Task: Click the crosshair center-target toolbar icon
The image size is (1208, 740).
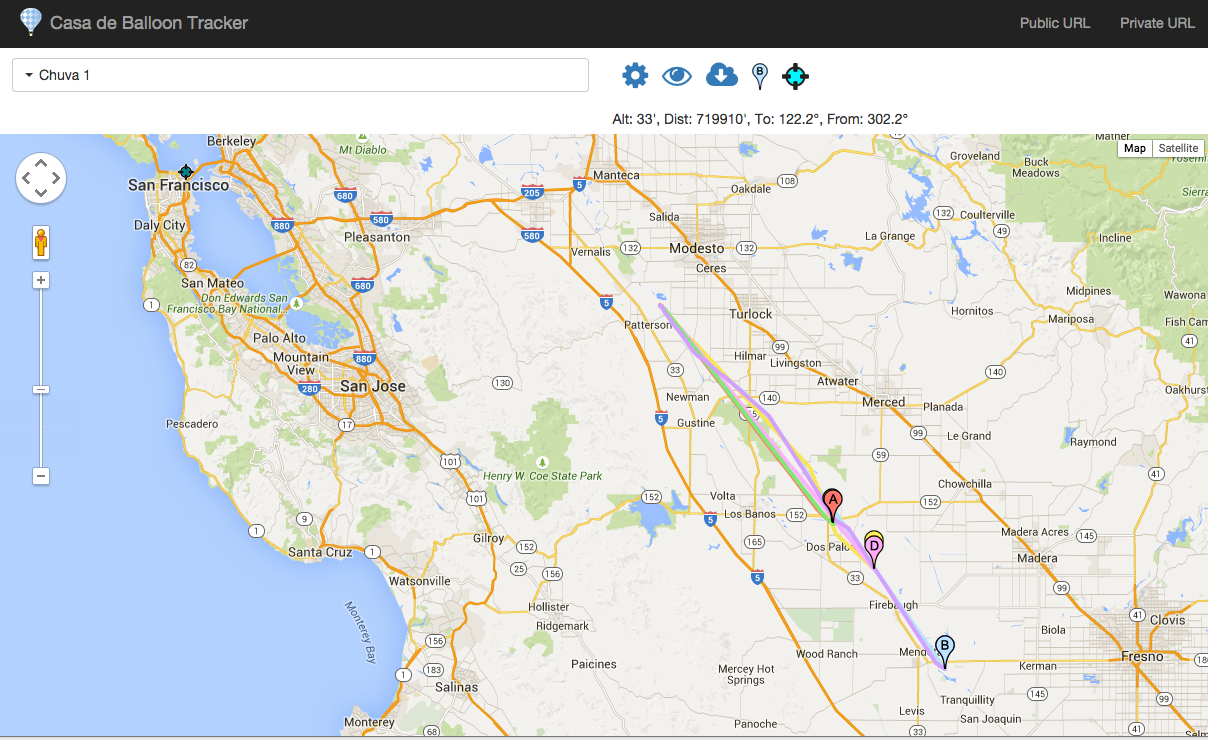Action: pyautogui.click(x=795, y=75)
